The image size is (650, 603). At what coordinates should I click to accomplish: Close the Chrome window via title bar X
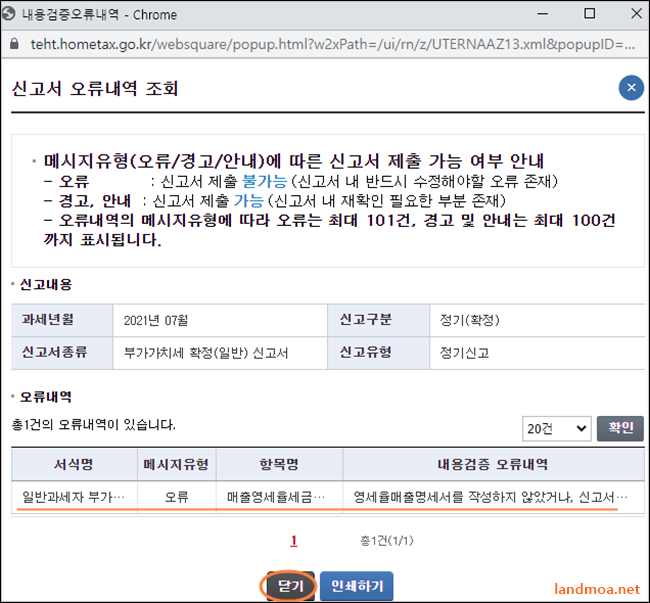(636, 14)
